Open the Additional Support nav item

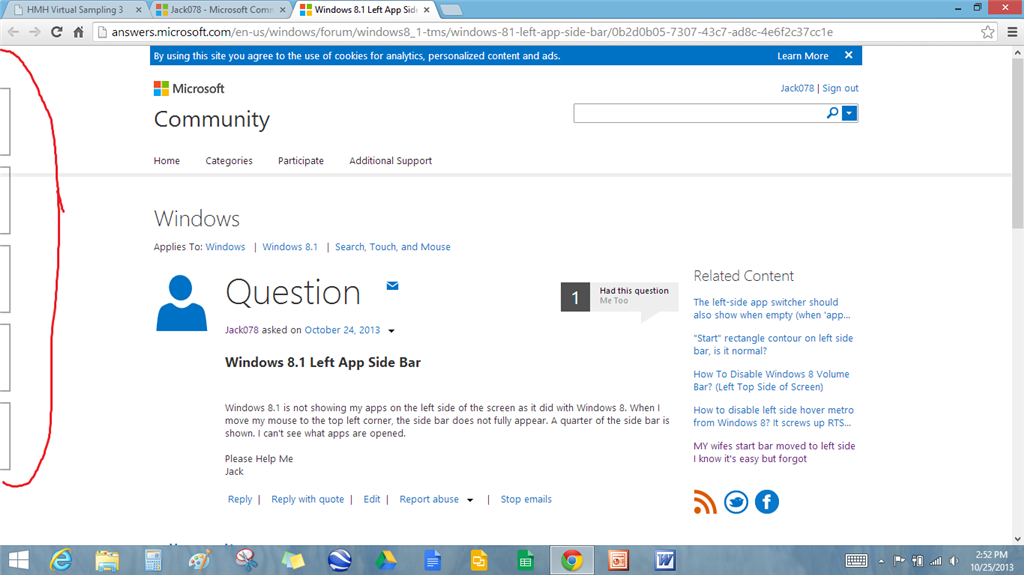[391, 161]
